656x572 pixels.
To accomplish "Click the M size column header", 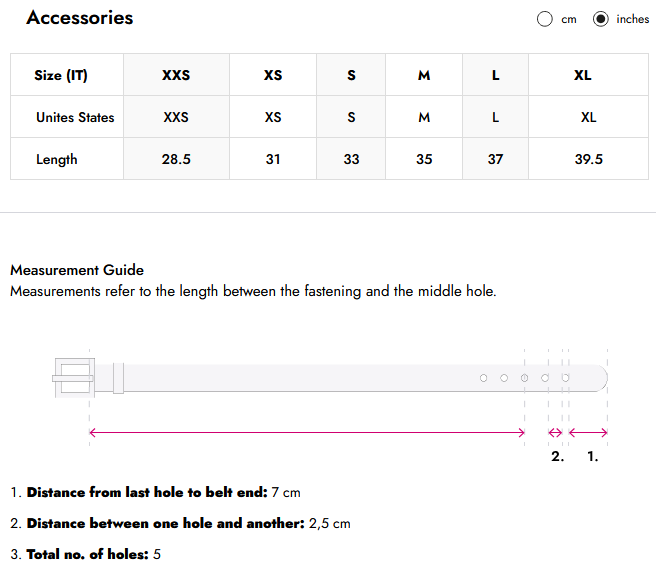I will click(x=424, y=75).
